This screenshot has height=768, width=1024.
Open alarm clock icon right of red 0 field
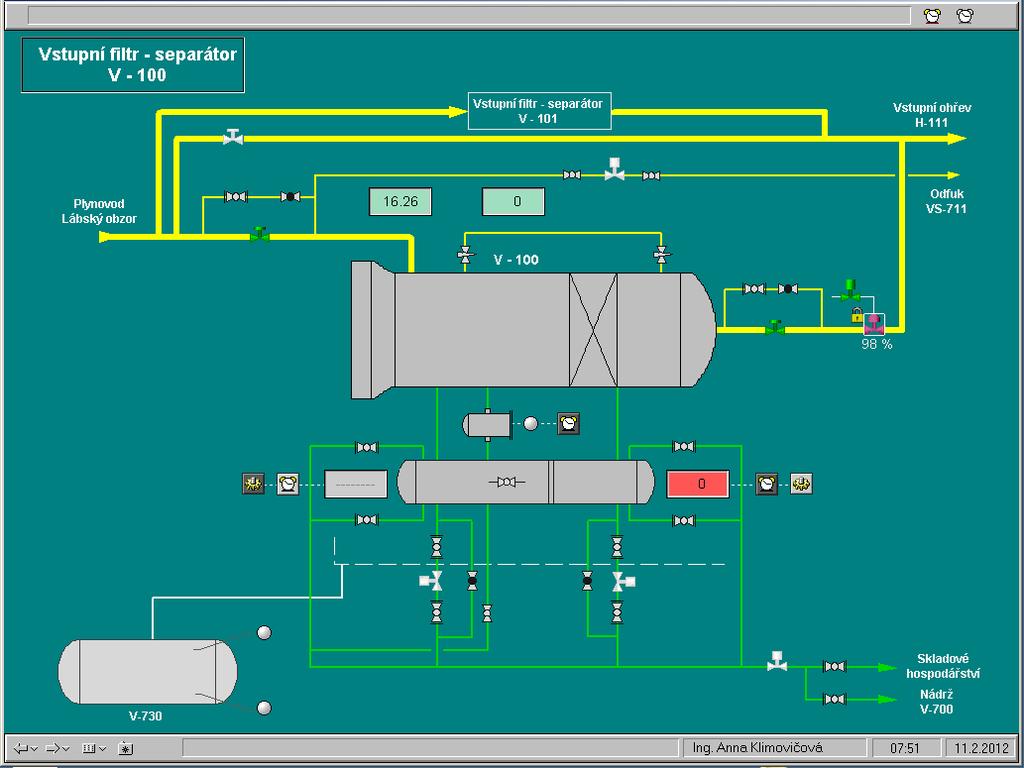(767, 484)
